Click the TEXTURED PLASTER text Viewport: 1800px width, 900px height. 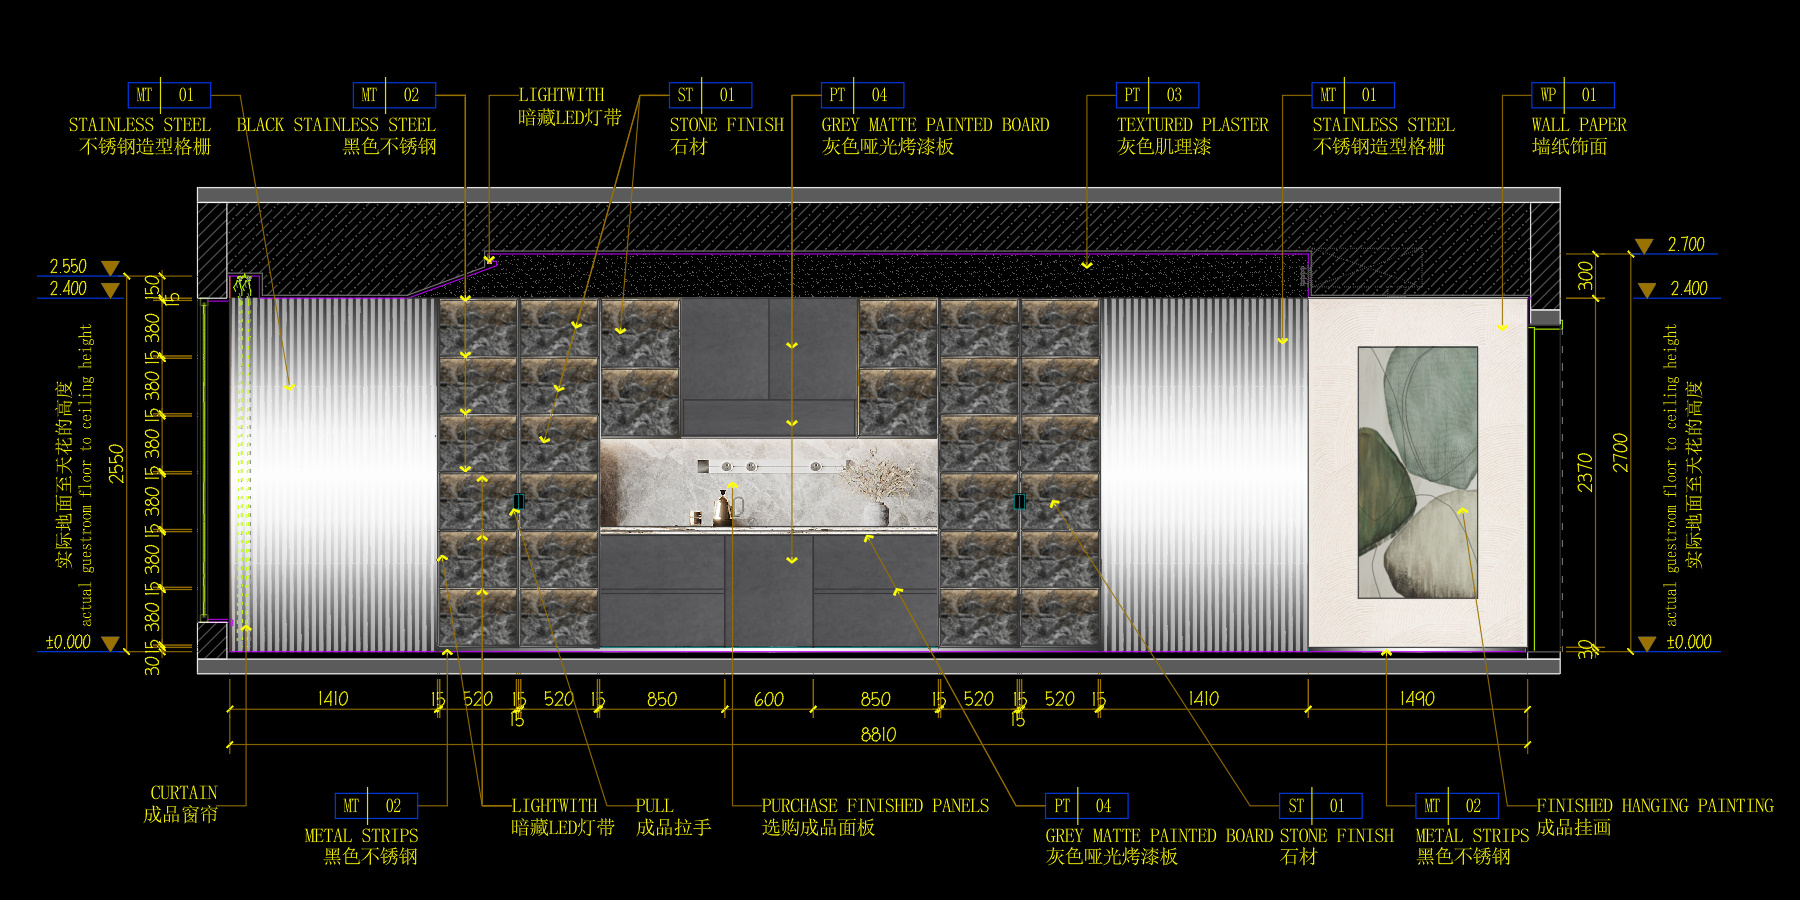pyautogui.click(x=1192, y=125)
